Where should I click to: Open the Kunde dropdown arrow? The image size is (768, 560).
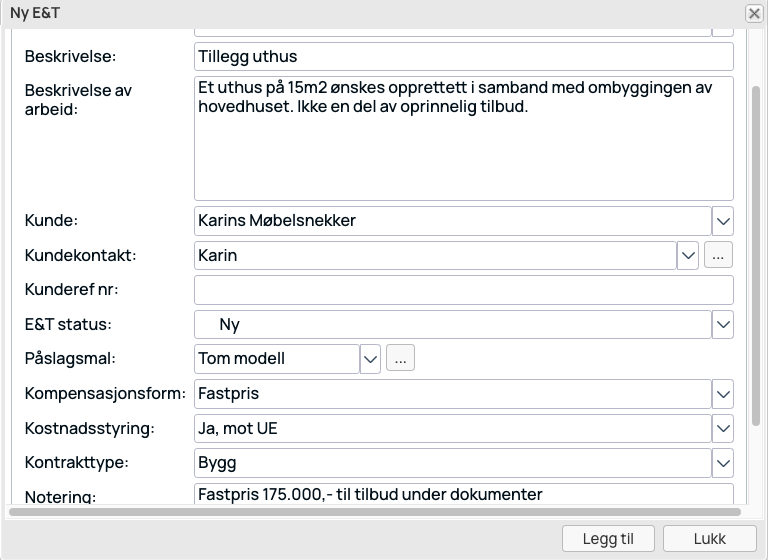click(723, 221)
